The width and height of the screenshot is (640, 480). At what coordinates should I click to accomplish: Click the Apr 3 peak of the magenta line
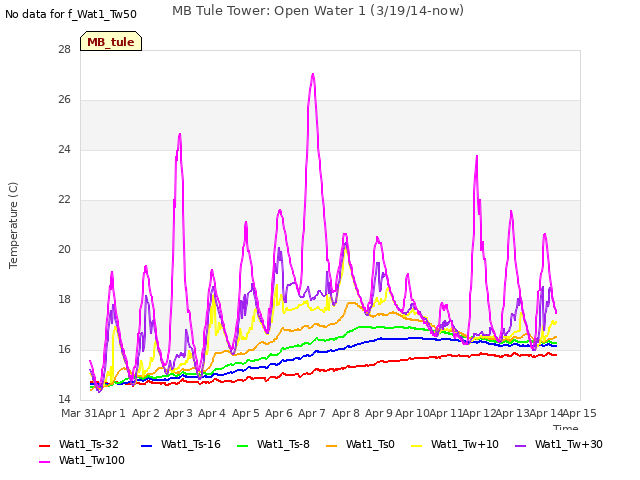tap(180, 134)
